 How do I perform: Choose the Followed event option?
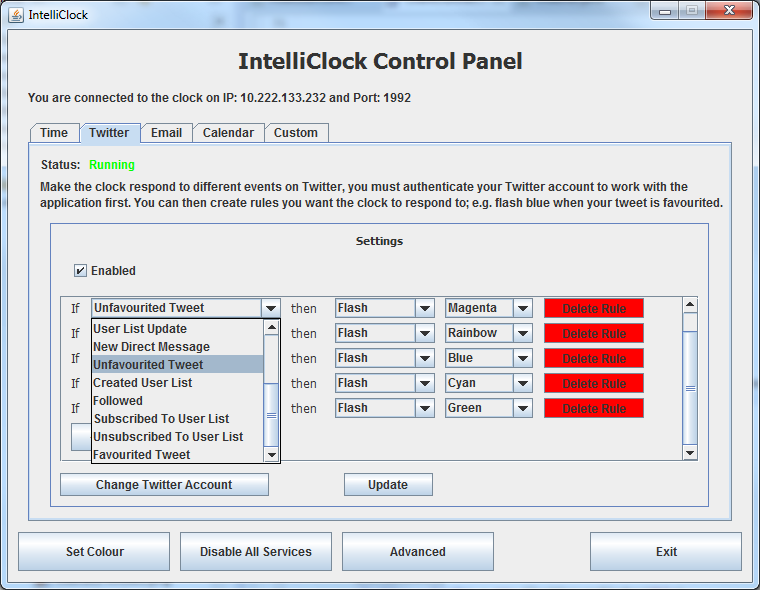tap(178, 400)
